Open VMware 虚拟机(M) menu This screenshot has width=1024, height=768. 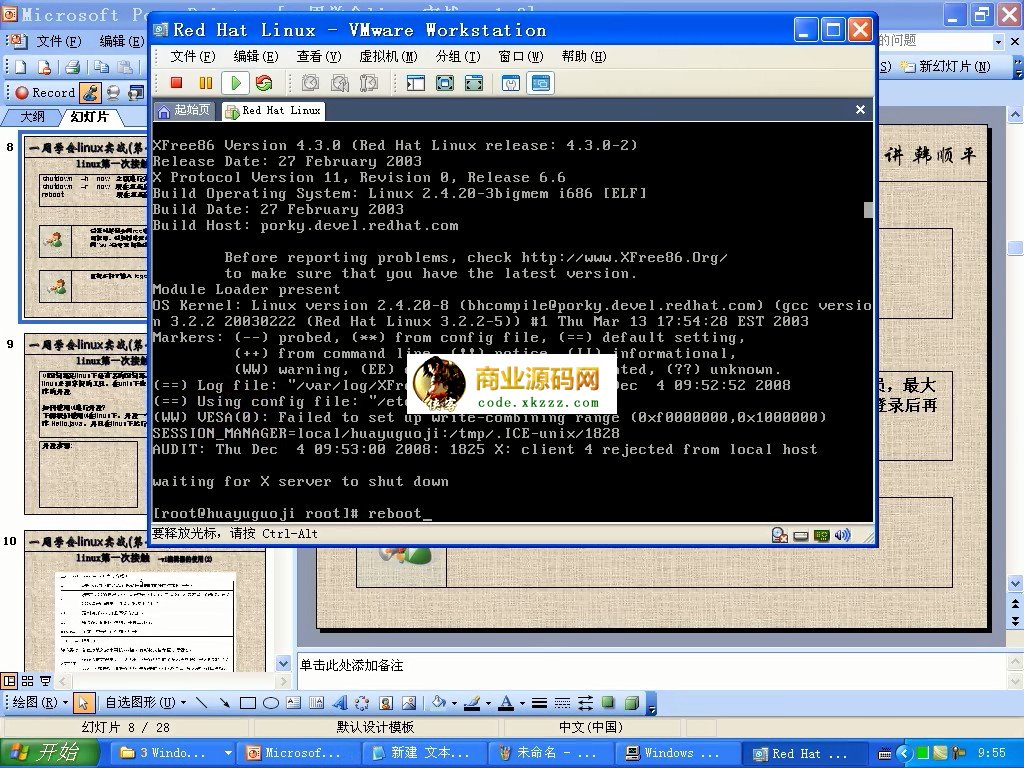[x=388, y=56]
